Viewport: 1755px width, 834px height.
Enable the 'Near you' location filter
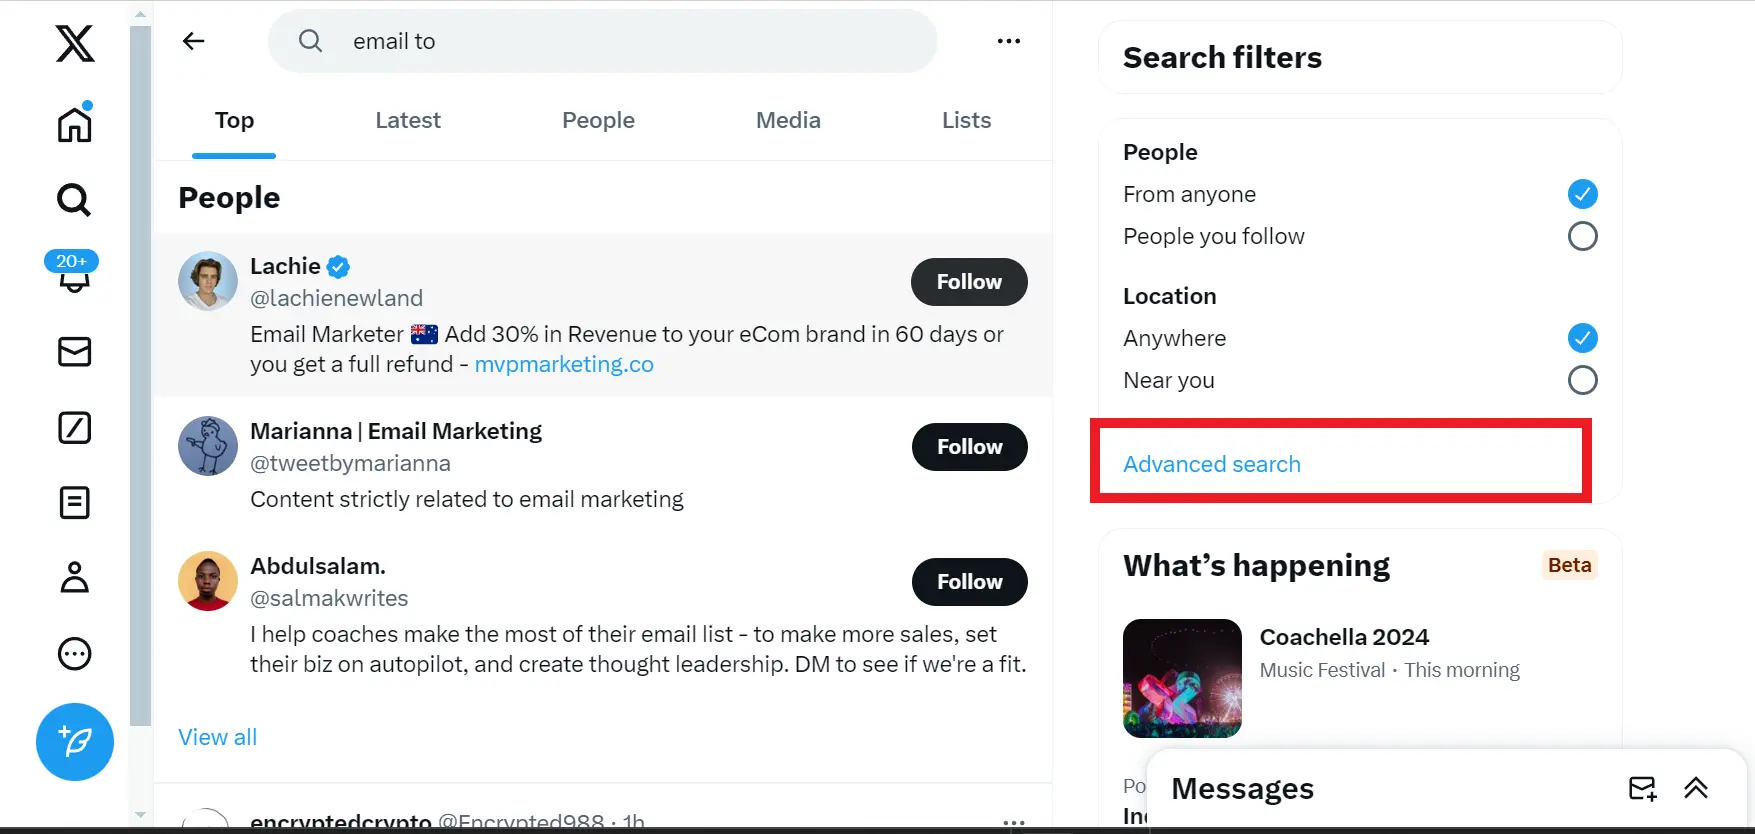coord(1583,380)
